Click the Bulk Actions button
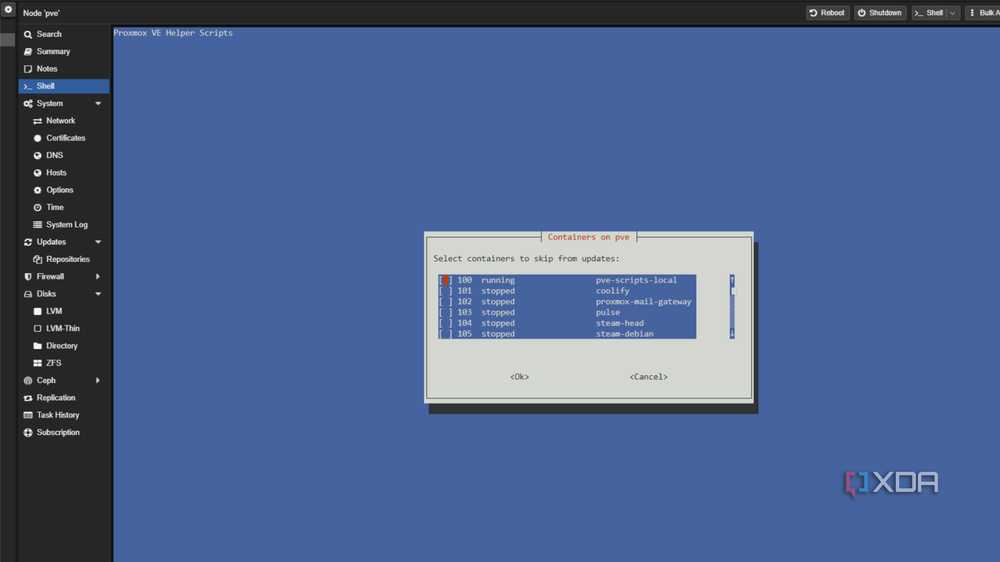This screenshot has height=562, width=1000. [x=983, y=13]
